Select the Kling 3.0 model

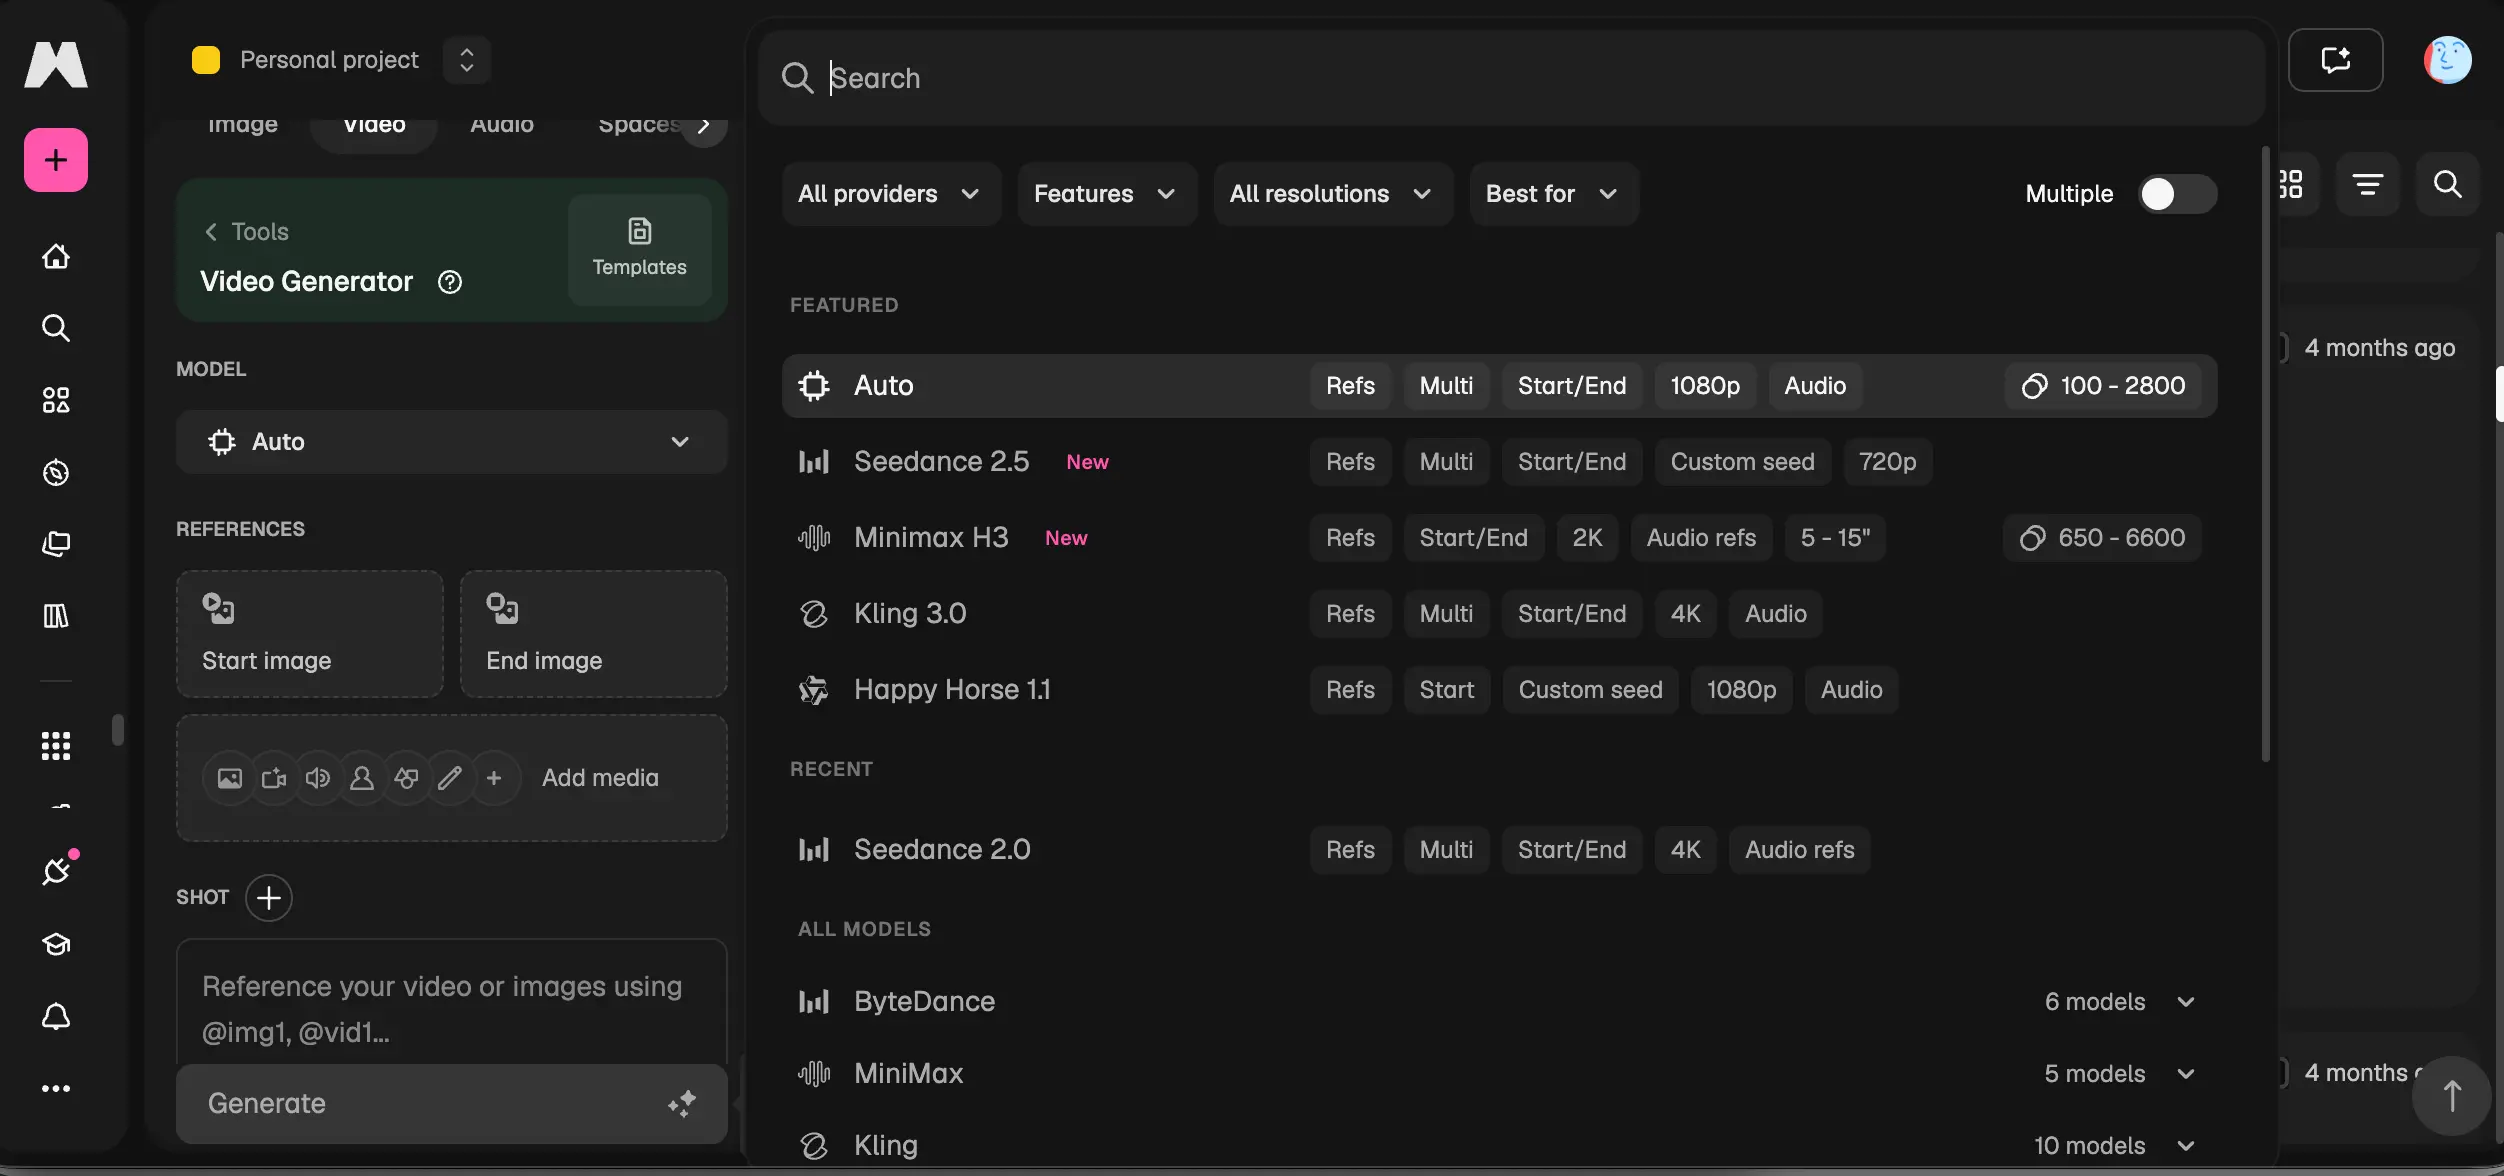click(x=1500, y=614)
